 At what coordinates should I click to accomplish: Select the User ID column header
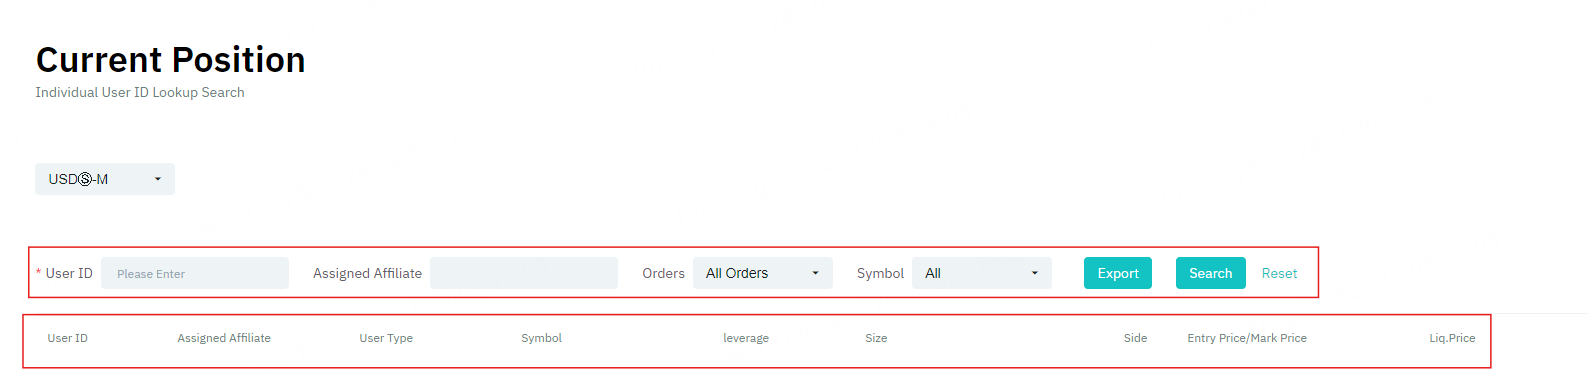point(68,338)
